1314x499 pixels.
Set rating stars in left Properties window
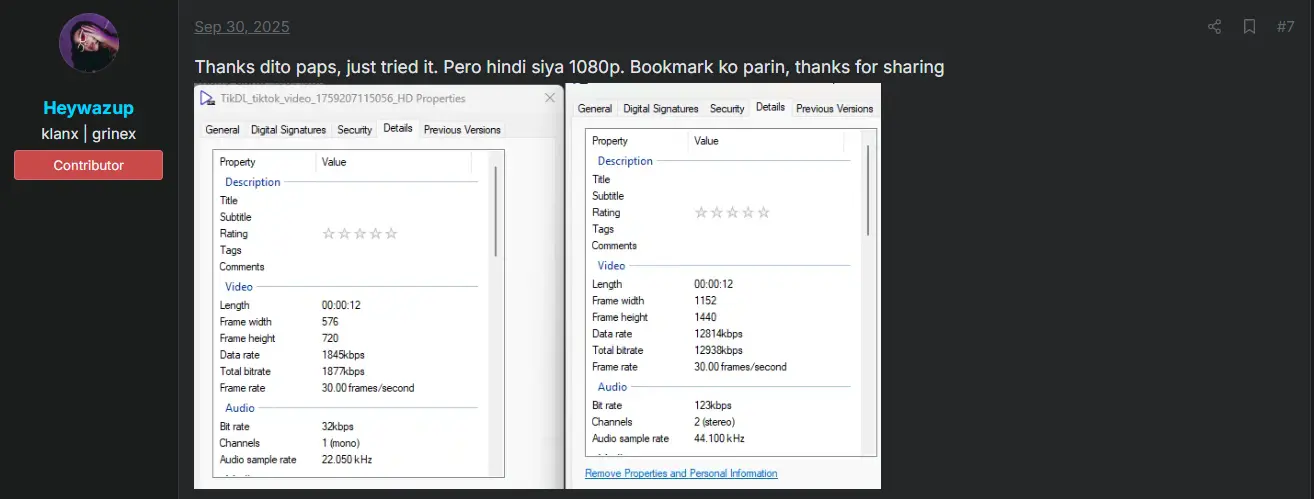[x=359, y=233]
